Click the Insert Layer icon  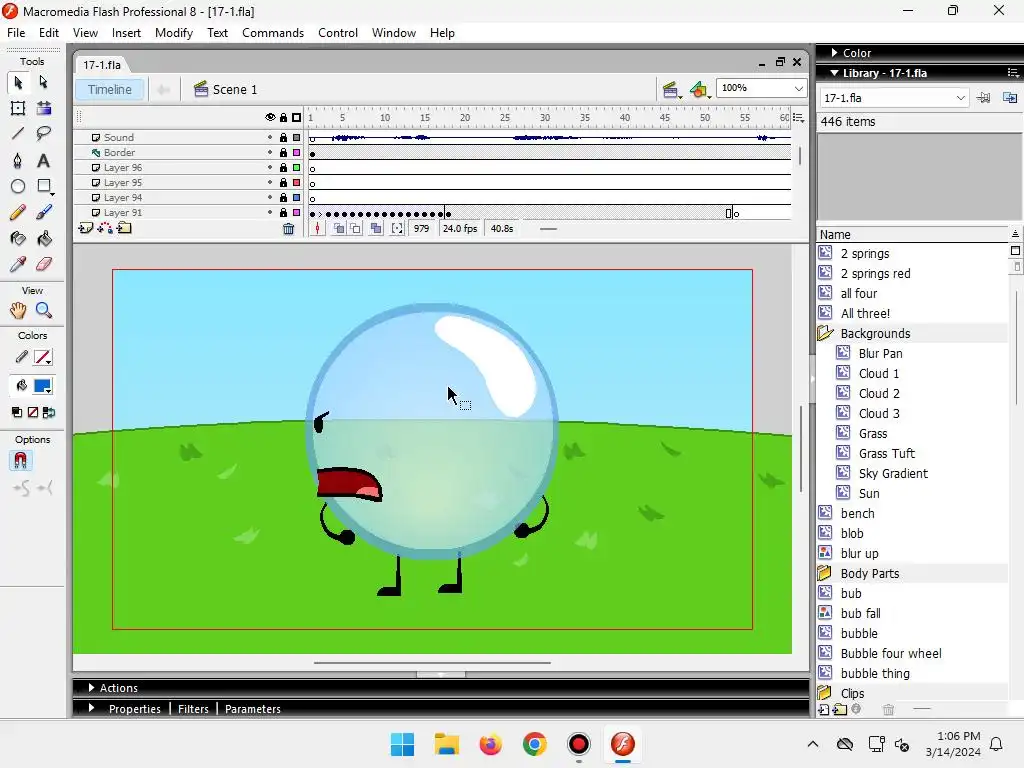pyautogui.click(x=86, y=228)
